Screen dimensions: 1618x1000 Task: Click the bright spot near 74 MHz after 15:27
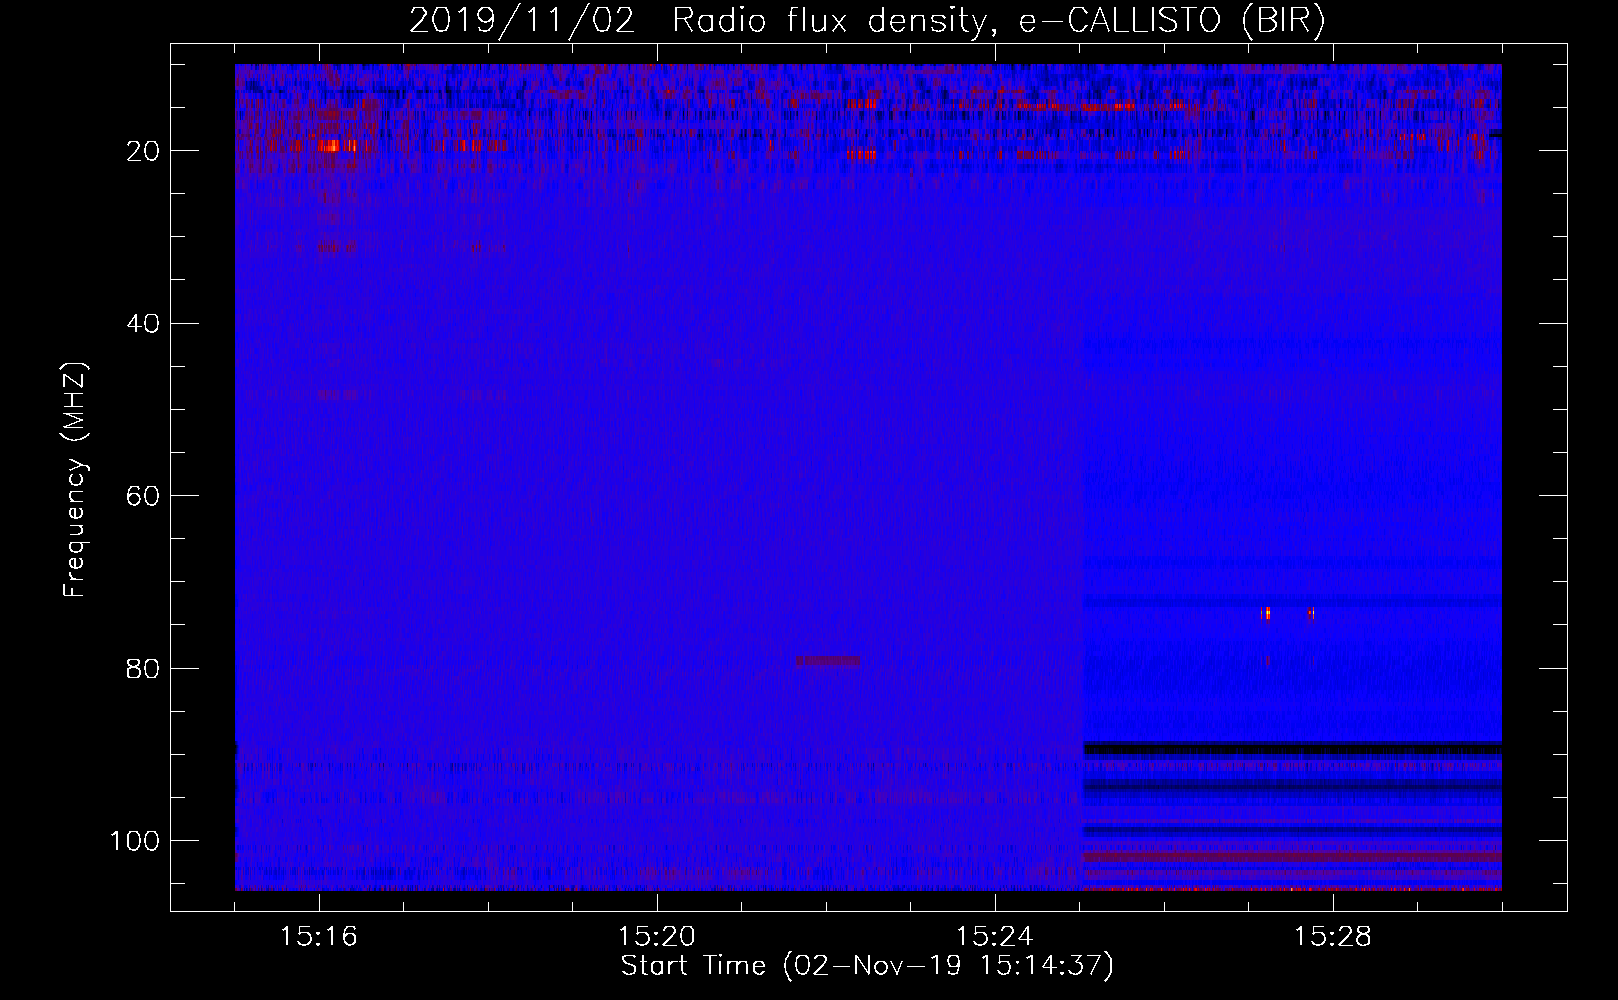pos(1267,613)
